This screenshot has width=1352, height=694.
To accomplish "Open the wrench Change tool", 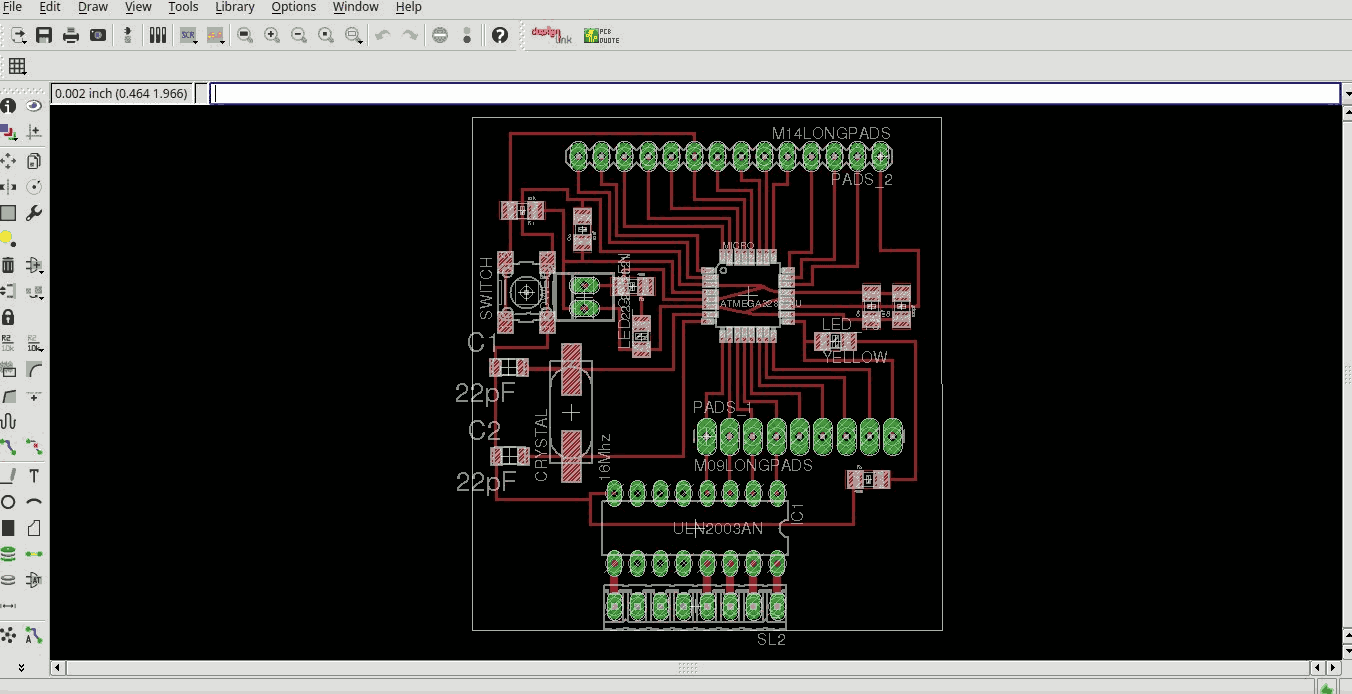I will click(34, 212).
